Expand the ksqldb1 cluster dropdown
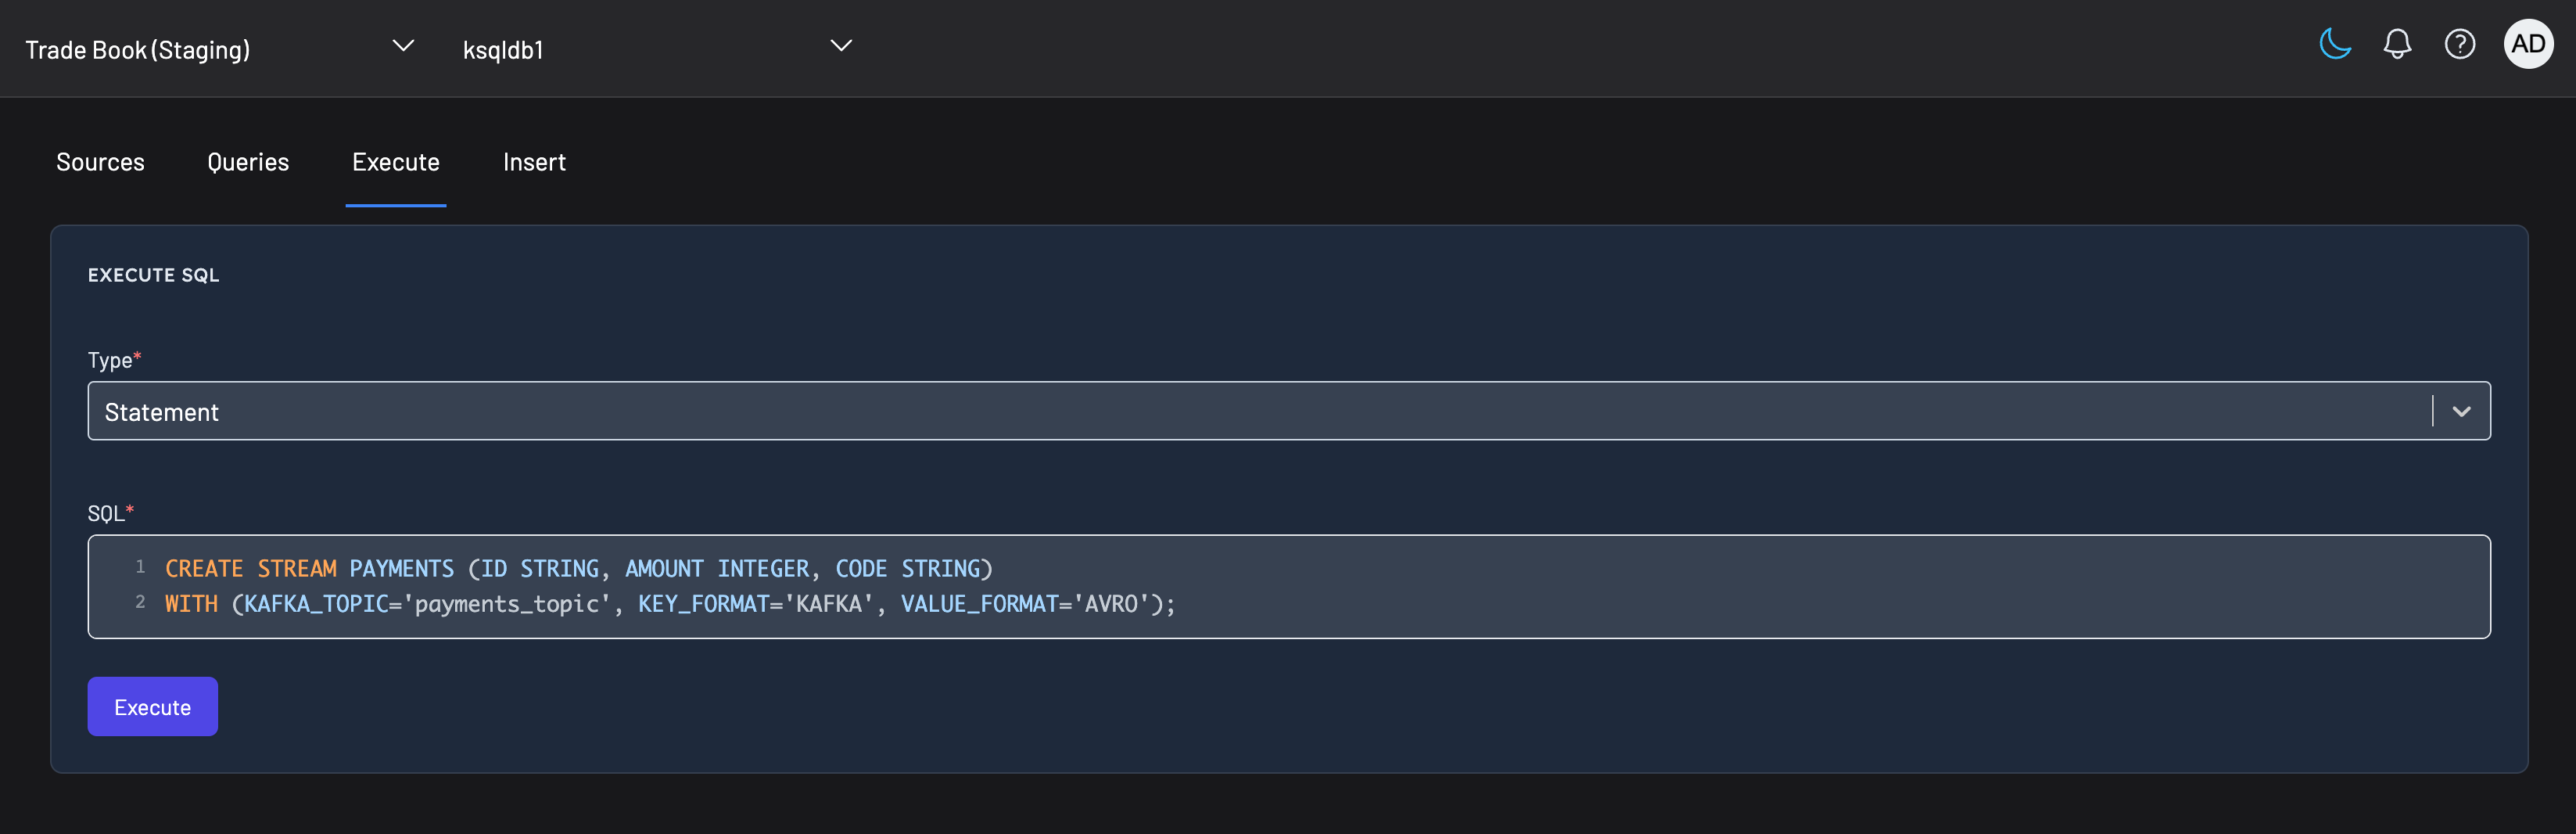Viewport: 2576px width, 834px height. [x=840, y=45]
